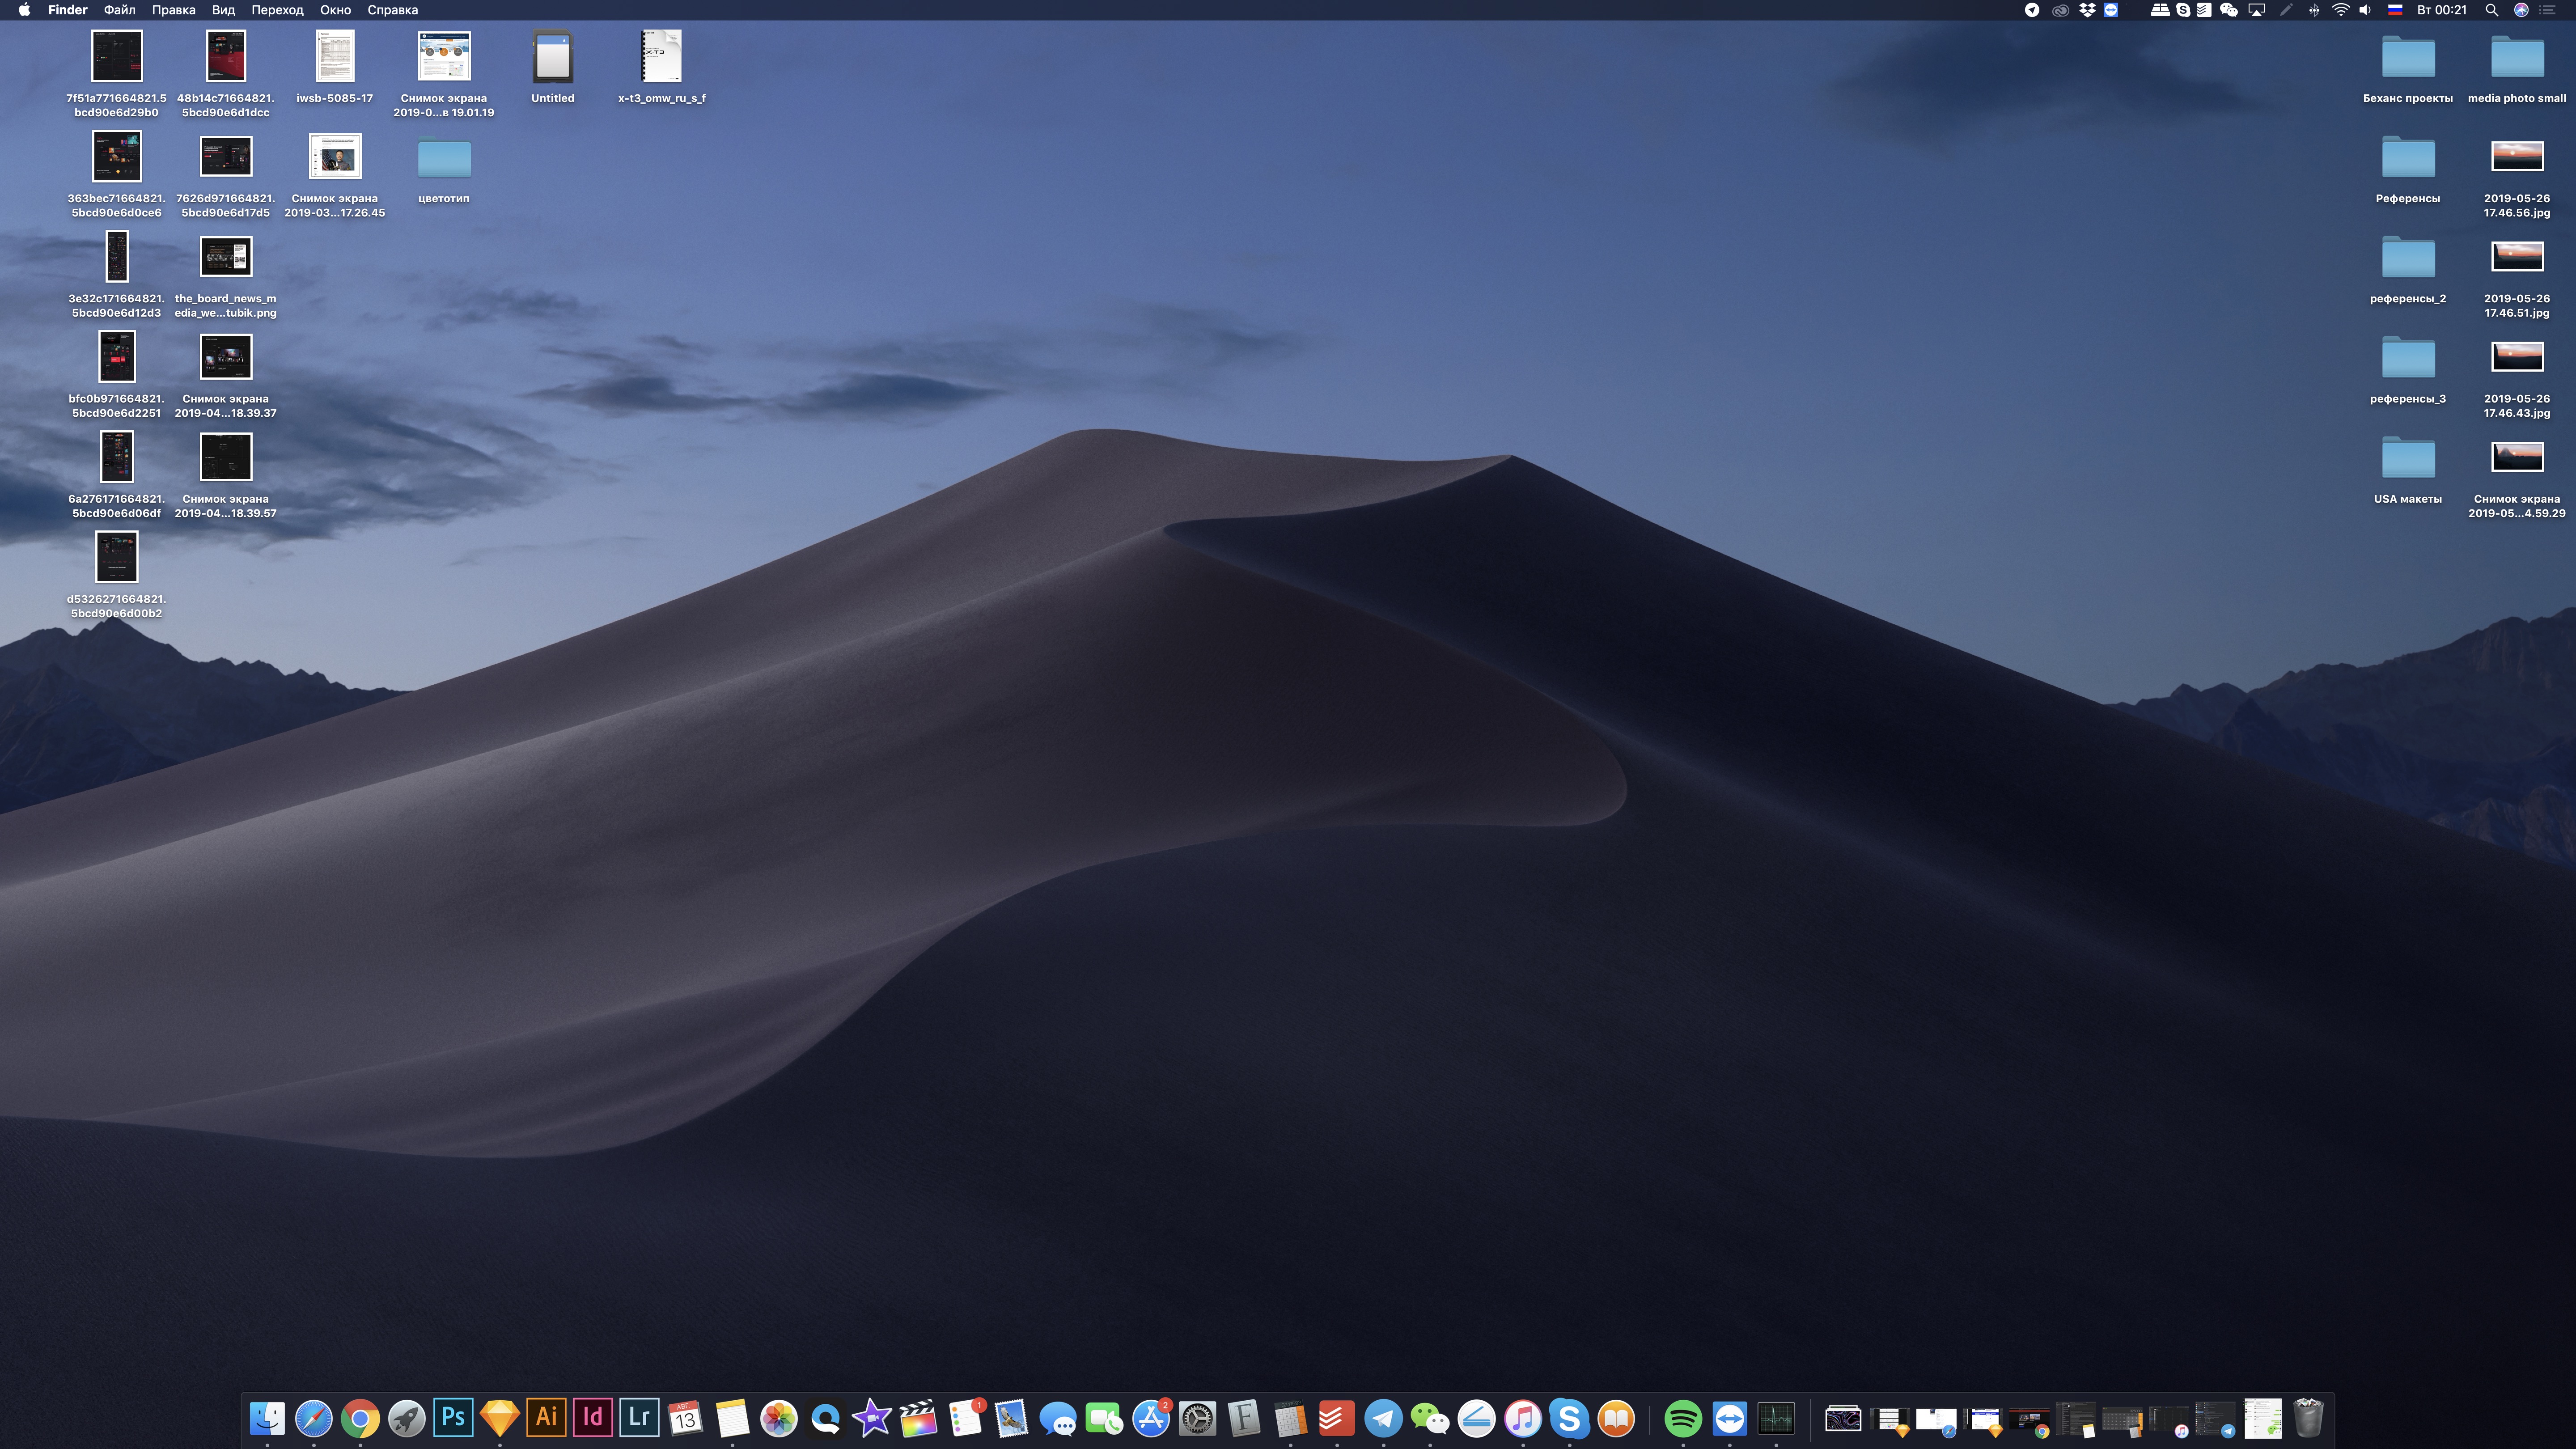Screen dimensions: 2576x1449
Task: Launch FaceTime from the Dock
Action: [x=1104, y=1418]
